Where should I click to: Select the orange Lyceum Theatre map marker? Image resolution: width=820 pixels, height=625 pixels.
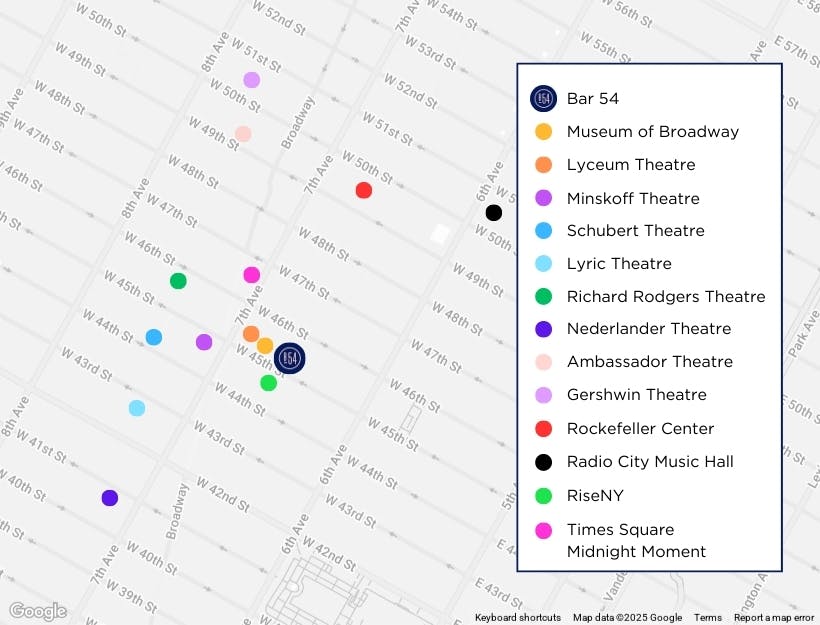tap(251, 334)
